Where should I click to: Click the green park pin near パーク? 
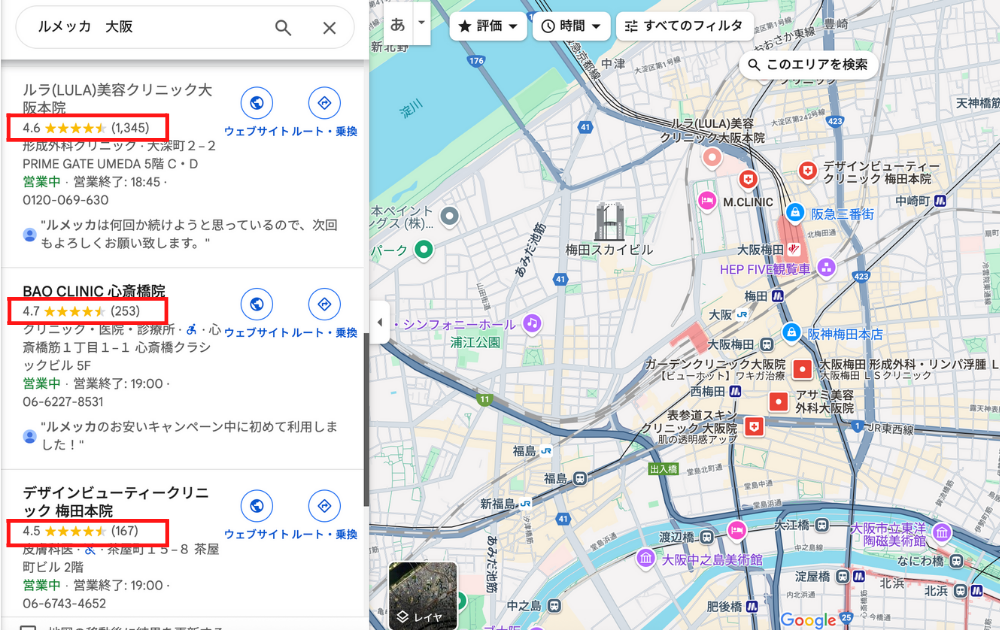click(423, 249)
